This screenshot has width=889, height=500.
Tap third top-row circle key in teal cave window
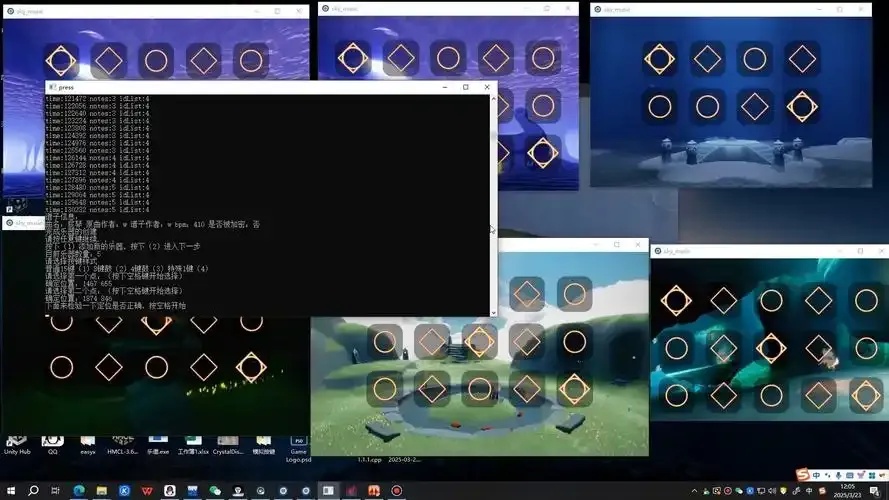tap(771, 300)
